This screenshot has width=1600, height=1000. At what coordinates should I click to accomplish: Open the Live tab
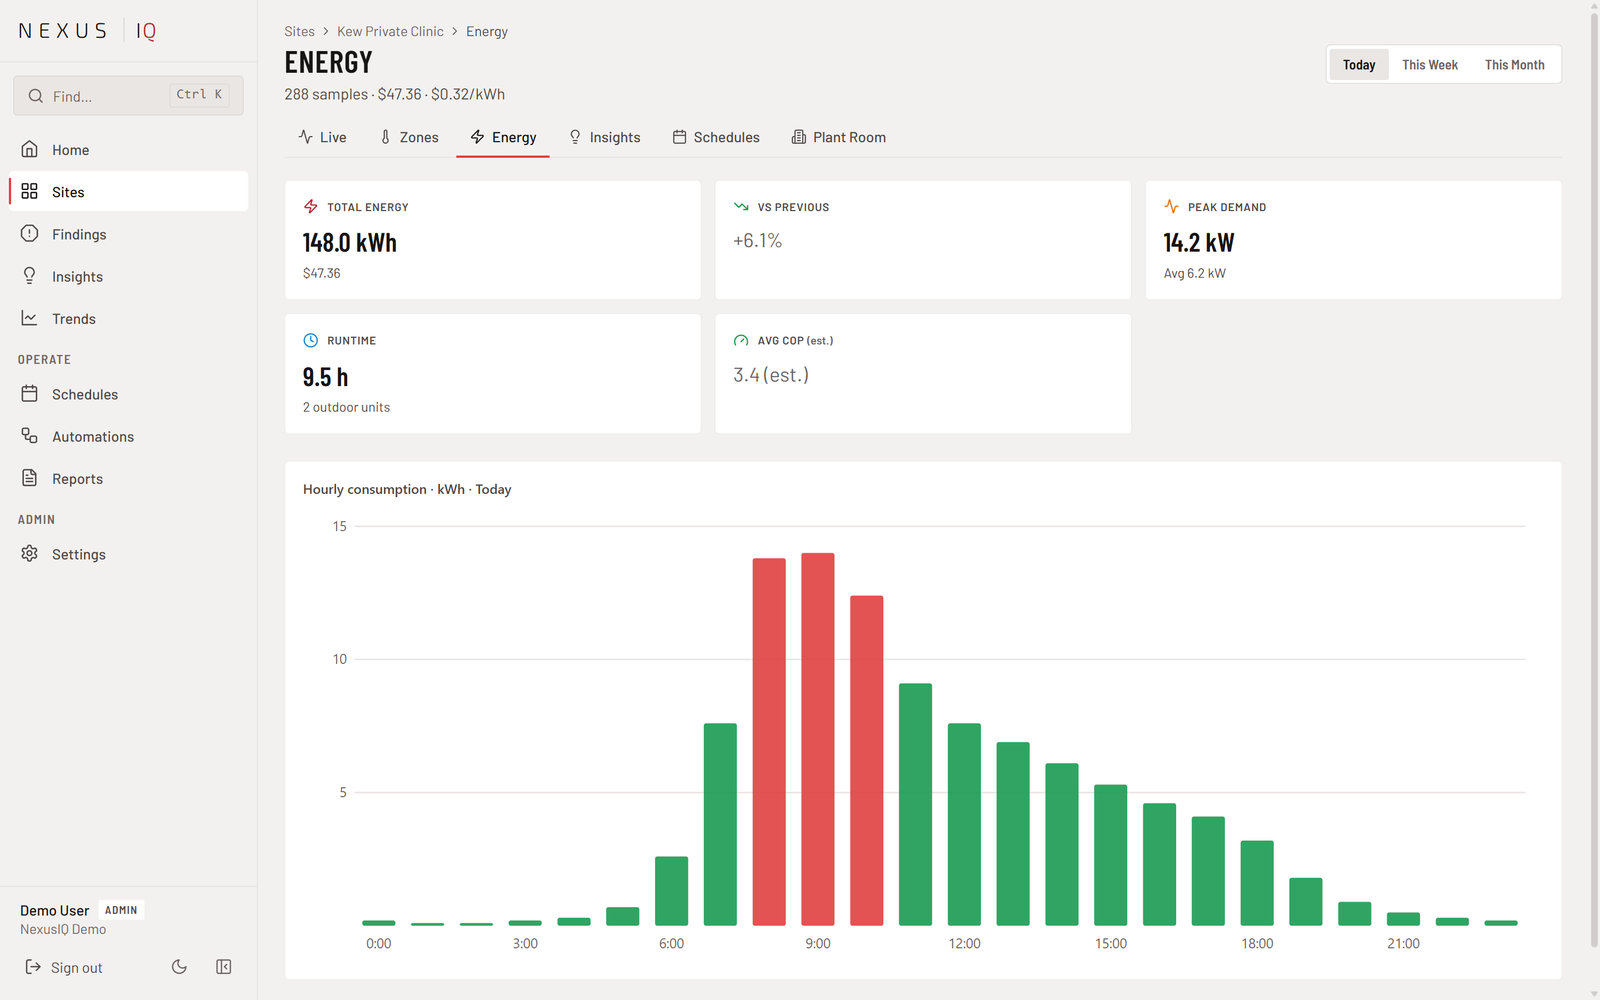(322, 138)
